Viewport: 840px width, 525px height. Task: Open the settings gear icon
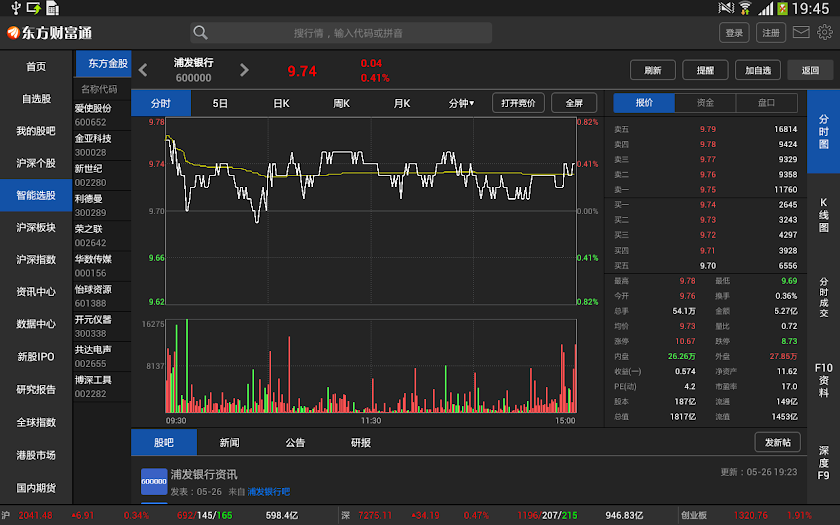point(824,32)
